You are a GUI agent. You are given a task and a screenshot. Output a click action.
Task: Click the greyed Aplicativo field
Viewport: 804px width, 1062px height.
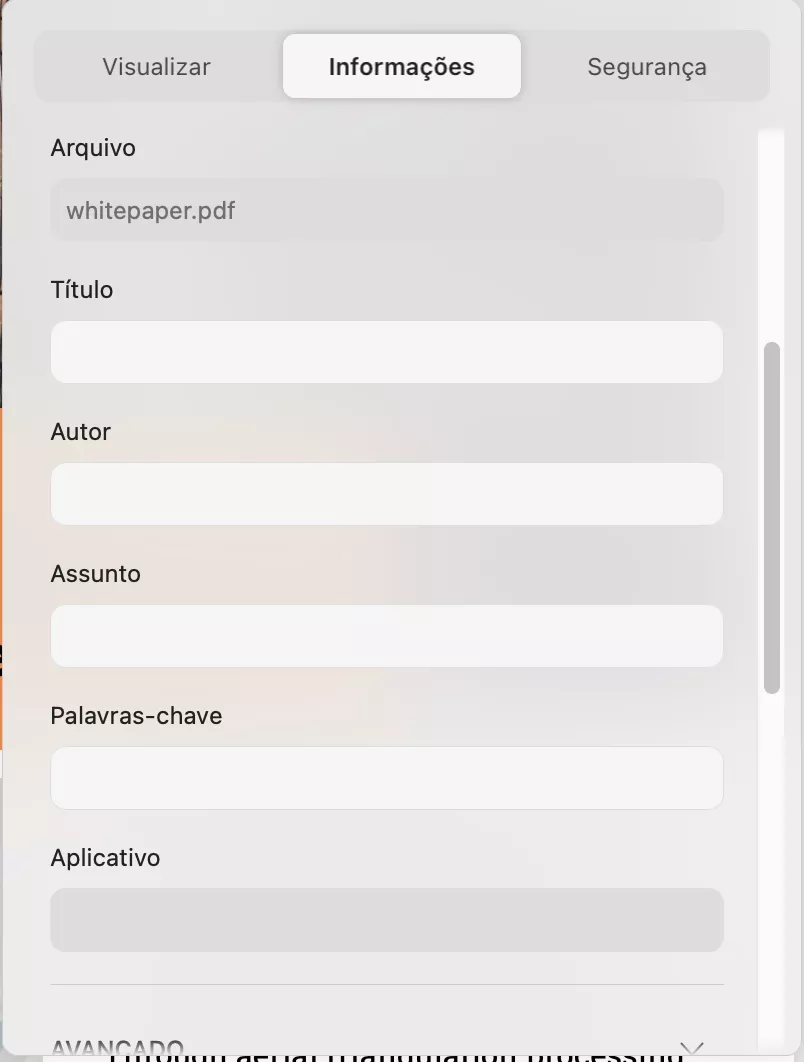point(386,920)
